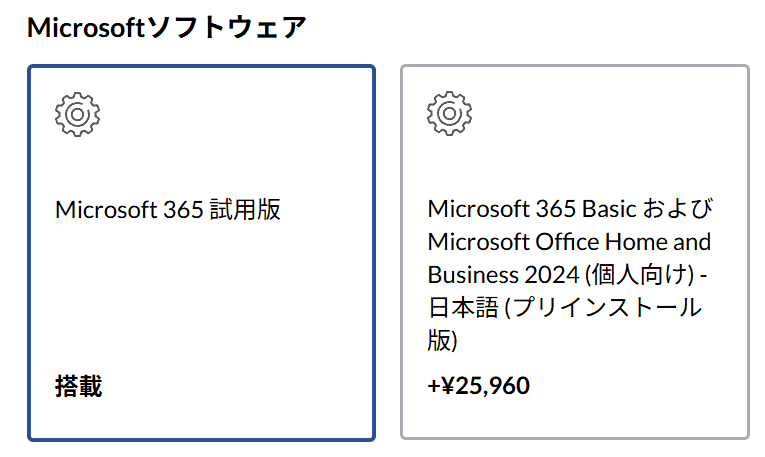Click empty space right of the +¥25,960 price

coord(640,386)
